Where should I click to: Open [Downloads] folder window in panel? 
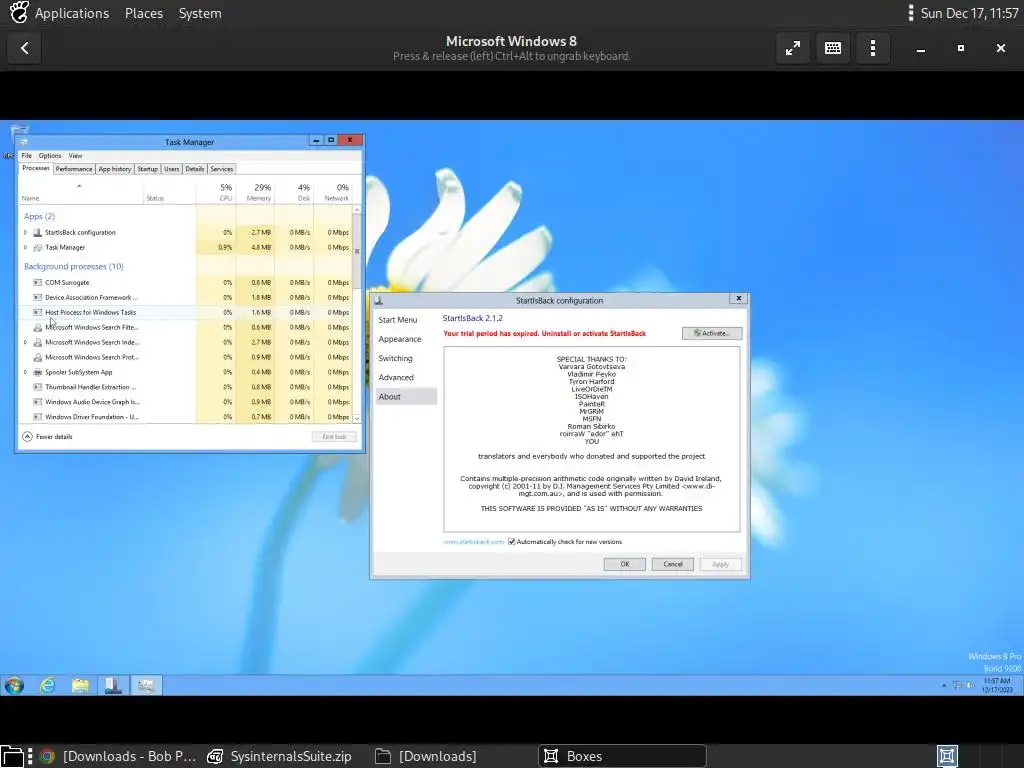(426, 756)
